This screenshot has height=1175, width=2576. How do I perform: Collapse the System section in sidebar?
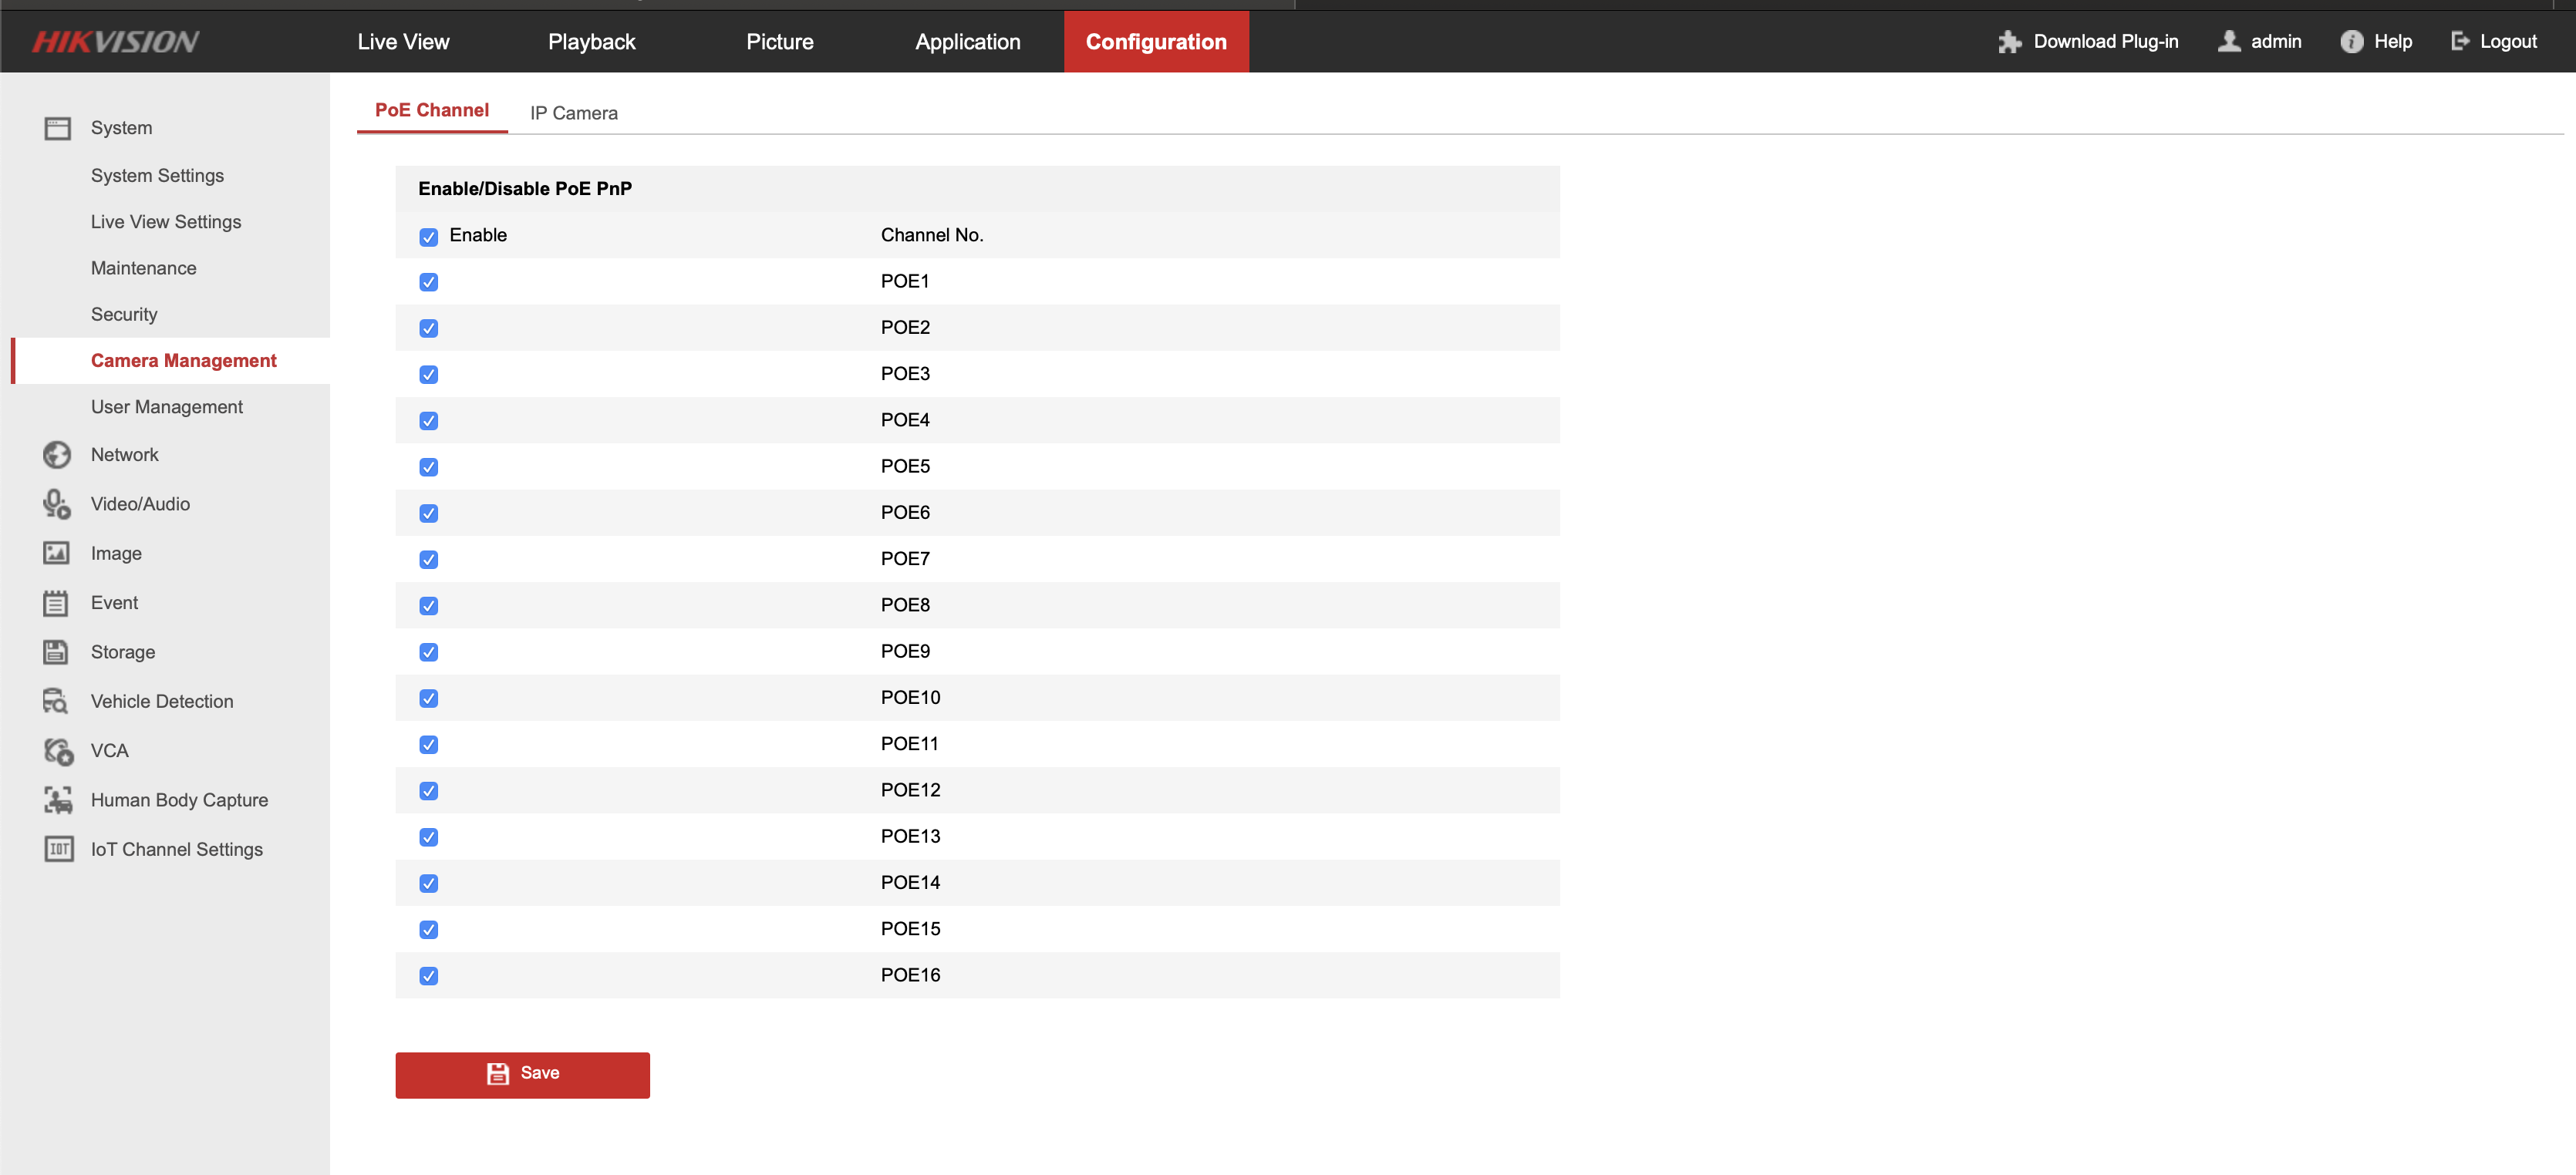(x=121, y=128)
